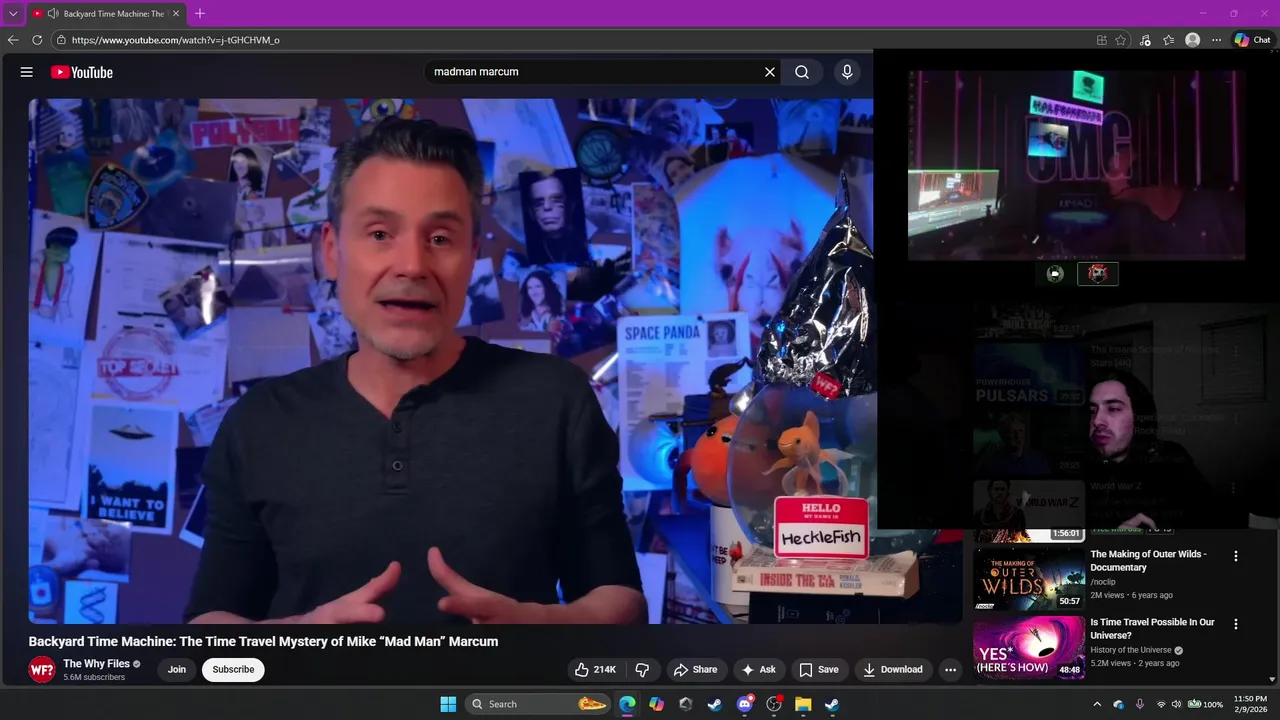This screenshot has width=1280, height=720.
Task: Dislike the video with thumbs-down
Action: [643, 670]
